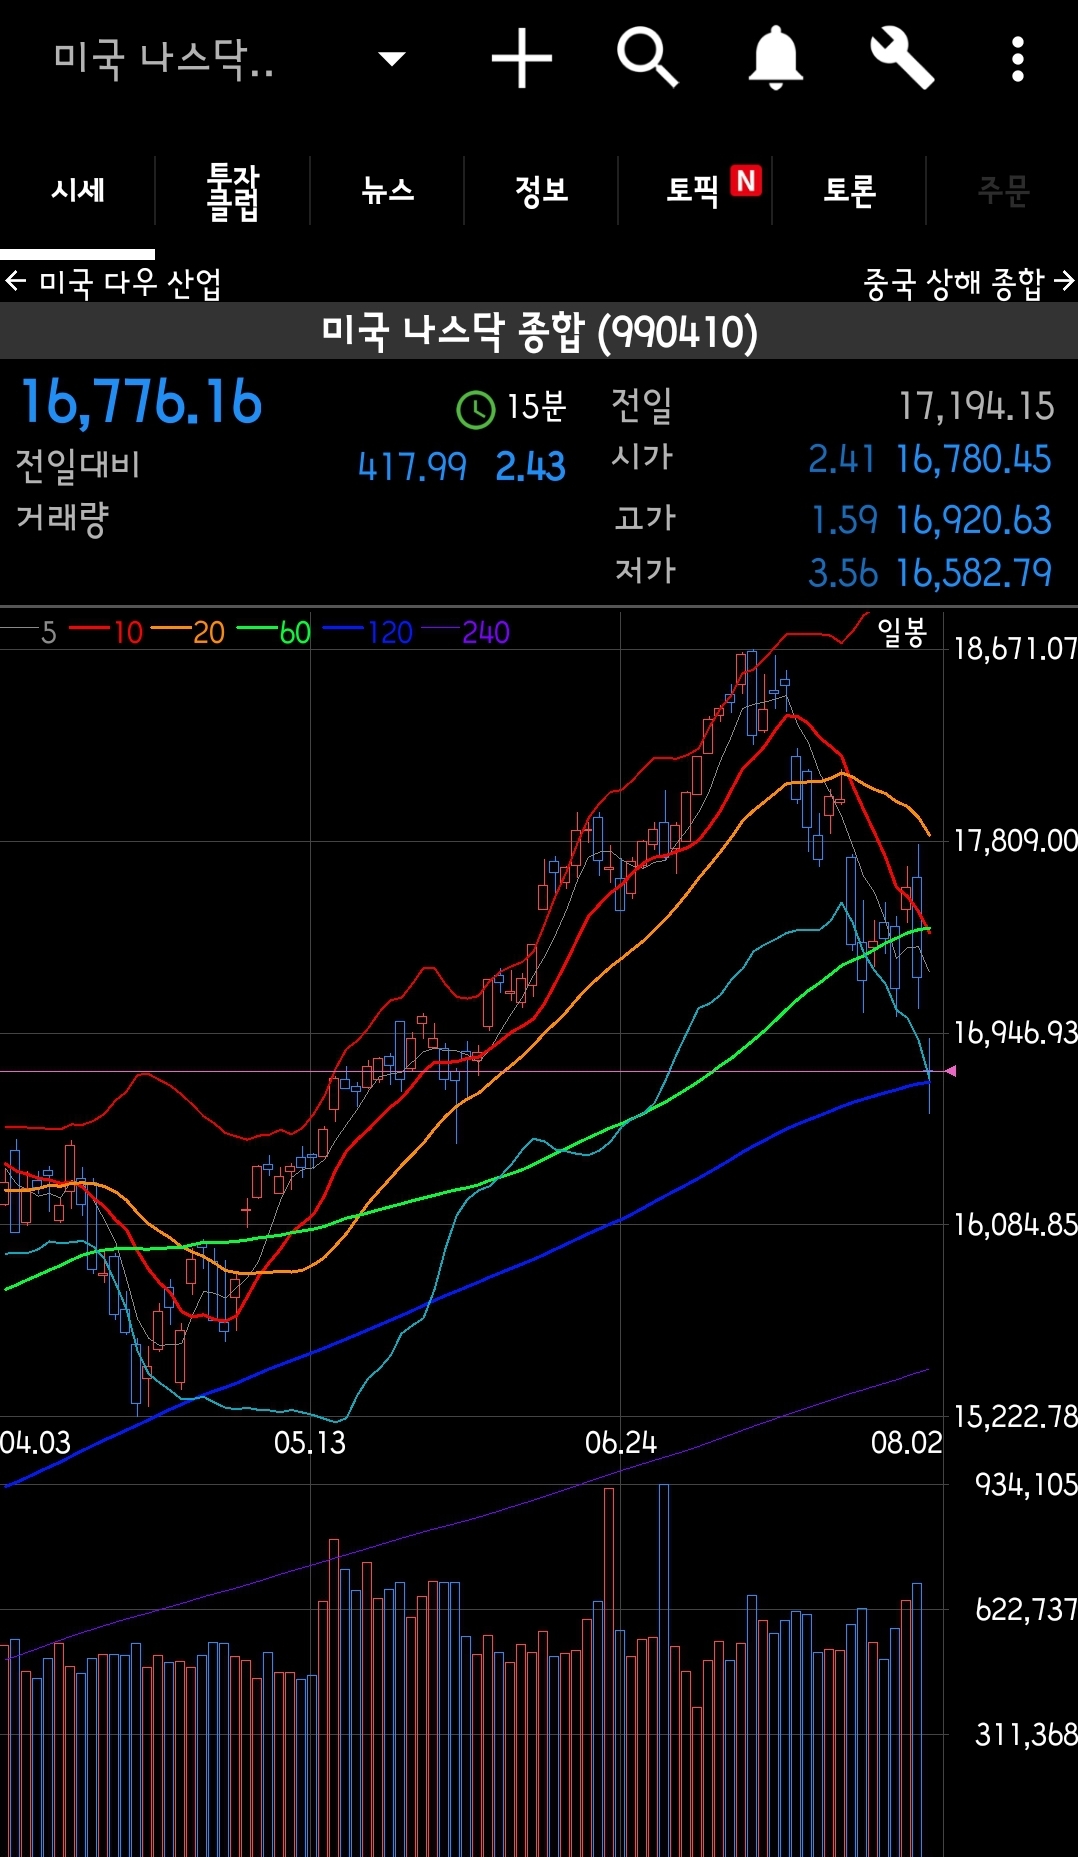The width and height of the screenshot is (1078, 1857).
Task: Tap the stock name field 미국 나스닥..
Action: pos(164,59)
